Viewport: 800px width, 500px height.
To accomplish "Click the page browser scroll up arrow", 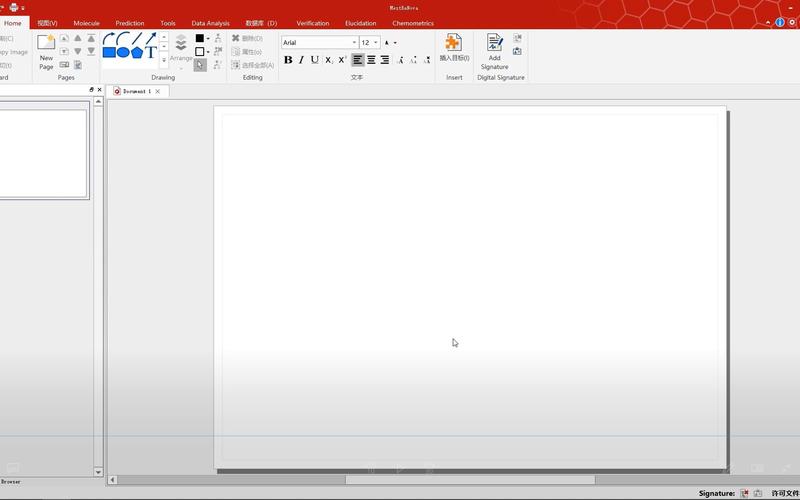I will pos(98,102).
